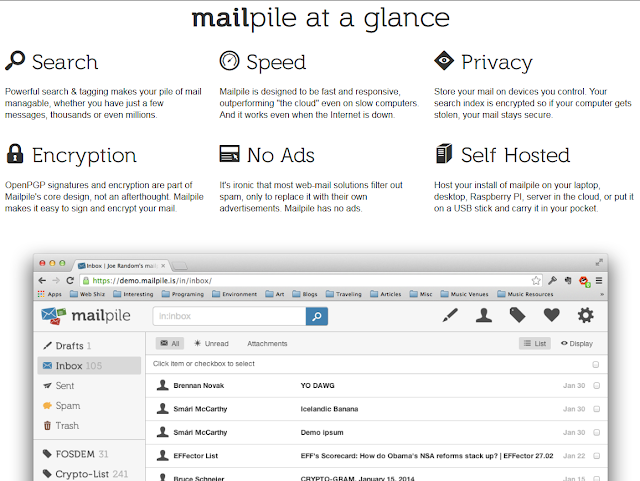
Task: Select the Unread filter tab
Action: 211,343
